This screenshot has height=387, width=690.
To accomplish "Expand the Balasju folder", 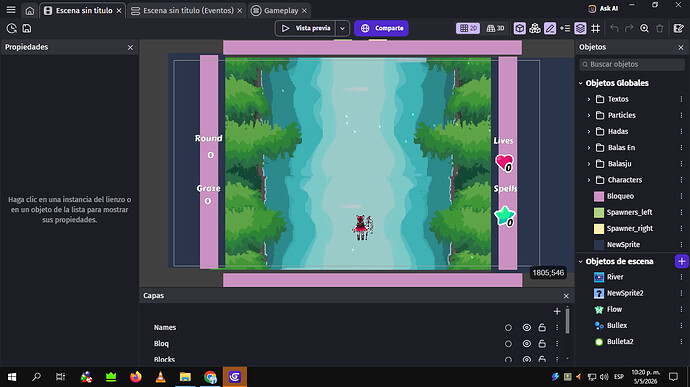I will [x=589, y=164].
